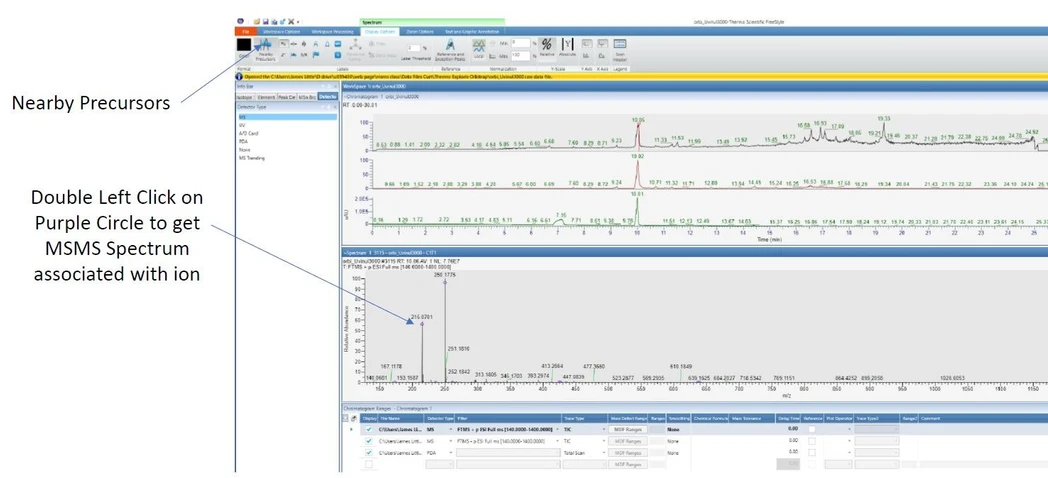Open Text and Graphic Annotation tab
The width and height of the screenshot is (1048, 478).
pos(472,31)
